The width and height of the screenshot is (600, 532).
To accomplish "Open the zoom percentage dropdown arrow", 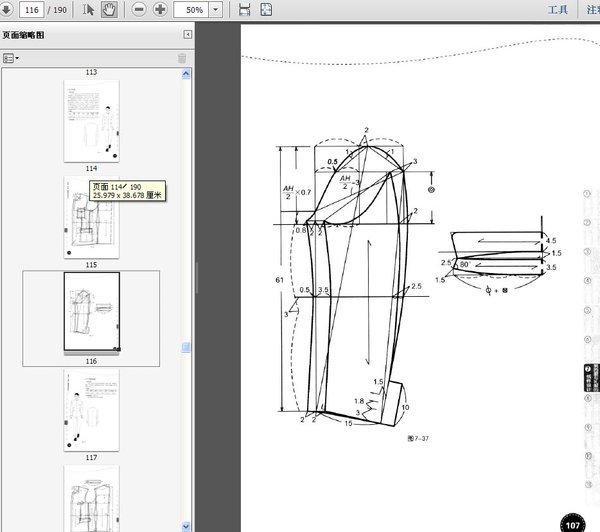I will (x=216, y=10).
